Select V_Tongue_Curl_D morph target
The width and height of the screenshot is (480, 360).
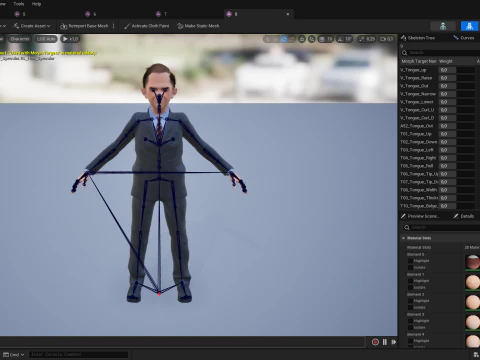417,118
